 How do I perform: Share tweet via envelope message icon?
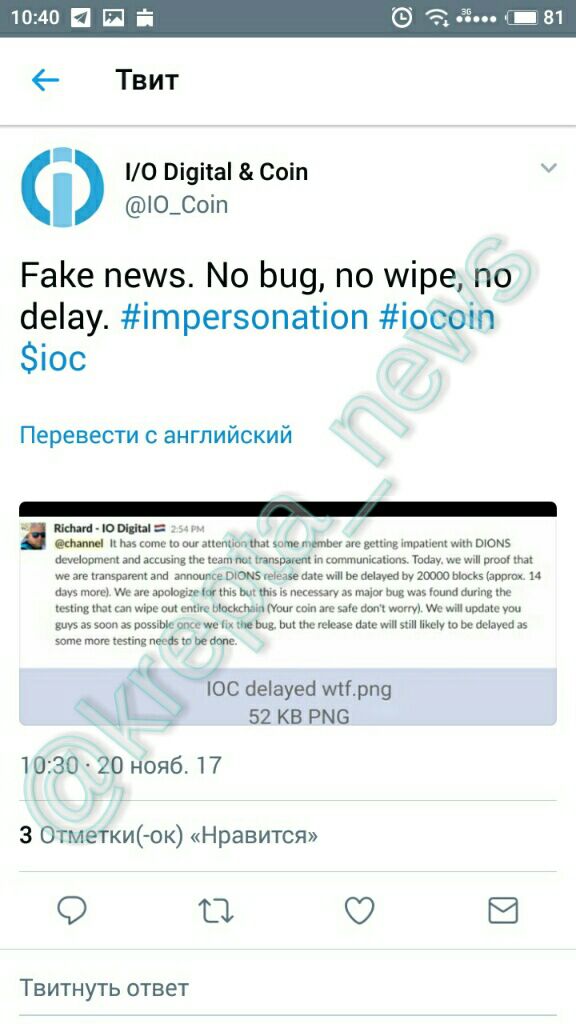point(503,910)
